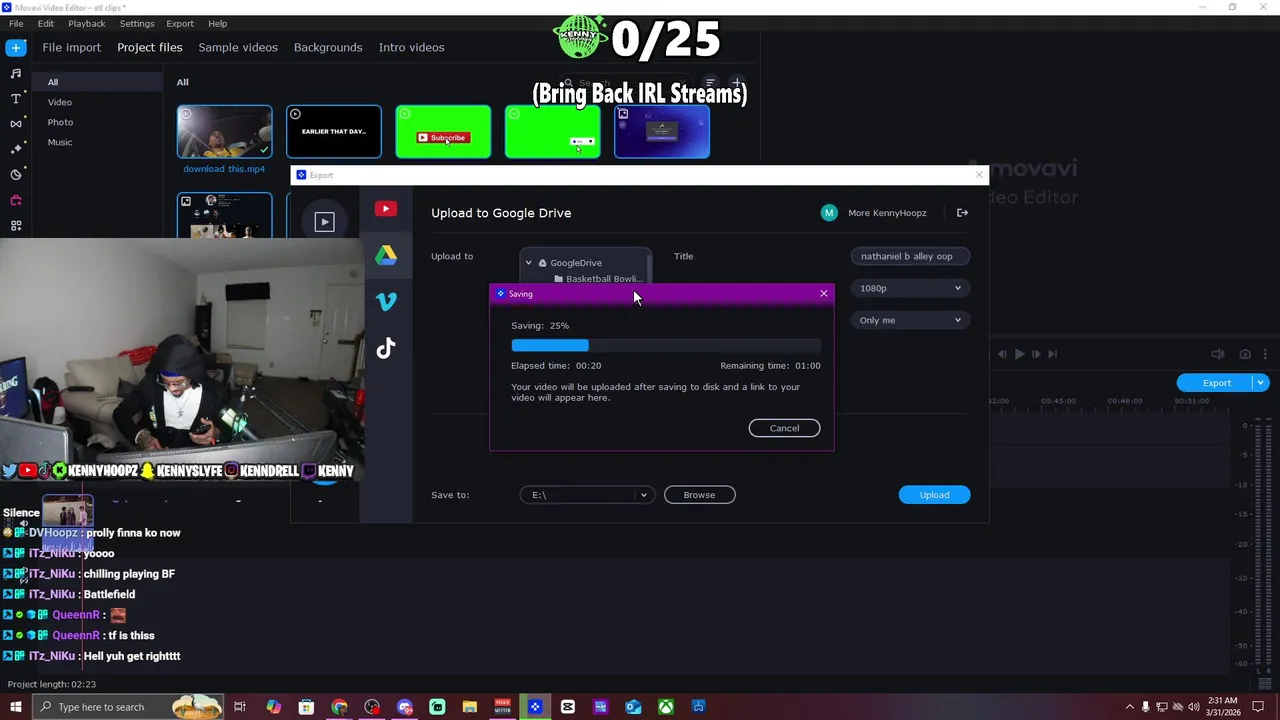Click the saving progress bar
This screenshot has width=1280, height=720.
[x=666, y=346]
